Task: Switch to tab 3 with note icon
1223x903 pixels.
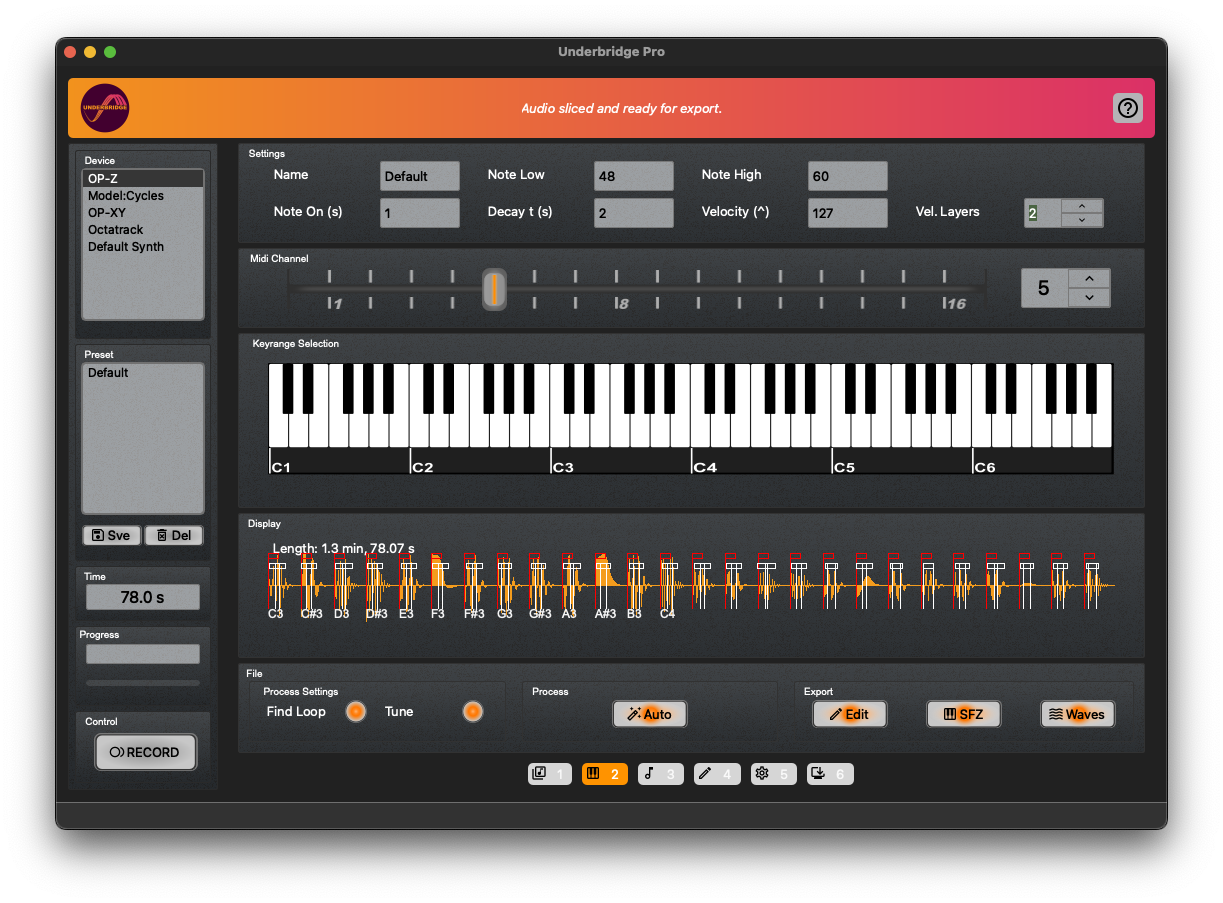Action: [660, 774]
